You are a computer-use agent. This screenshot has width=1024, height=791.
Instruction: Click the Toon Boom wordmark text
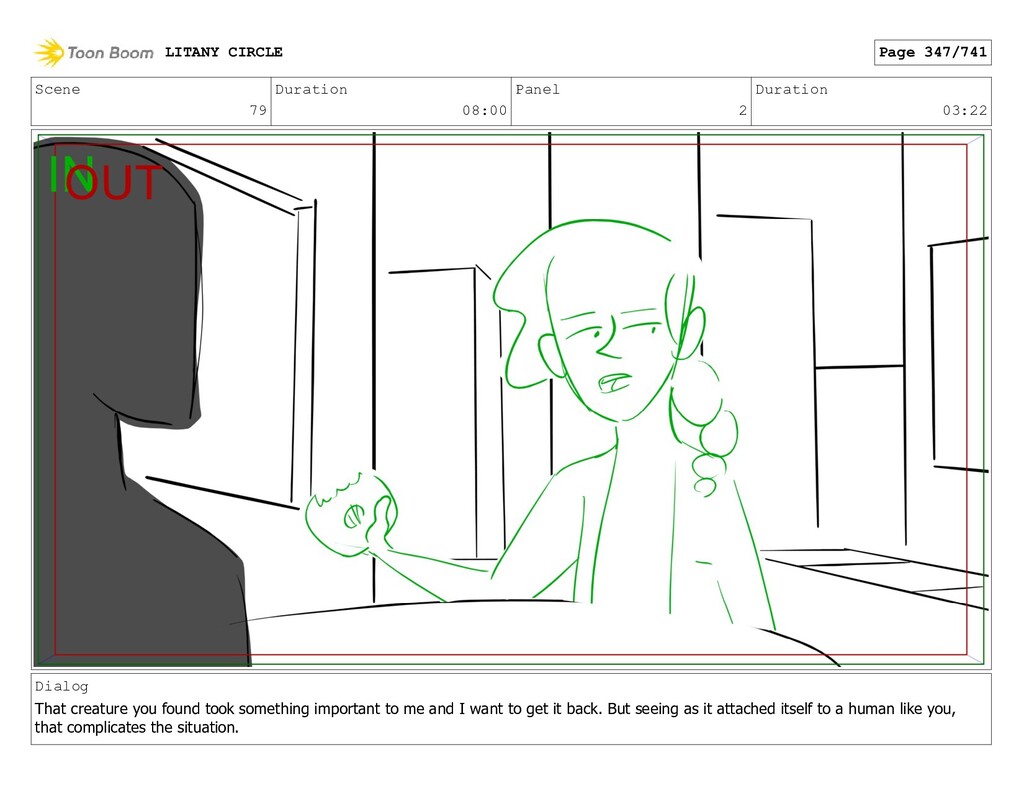110,53
